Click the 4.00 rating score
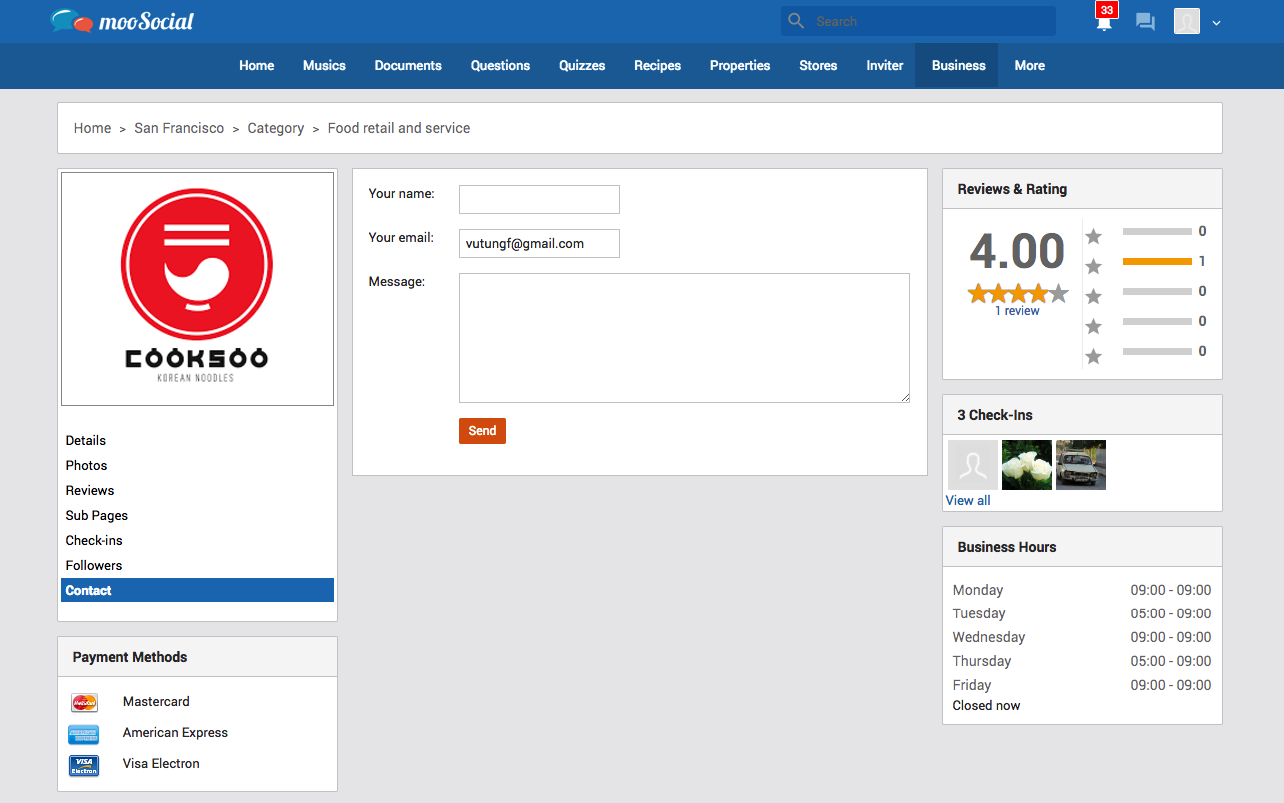The width and height of the screenshot is (1284, 803). point(1017,251)
